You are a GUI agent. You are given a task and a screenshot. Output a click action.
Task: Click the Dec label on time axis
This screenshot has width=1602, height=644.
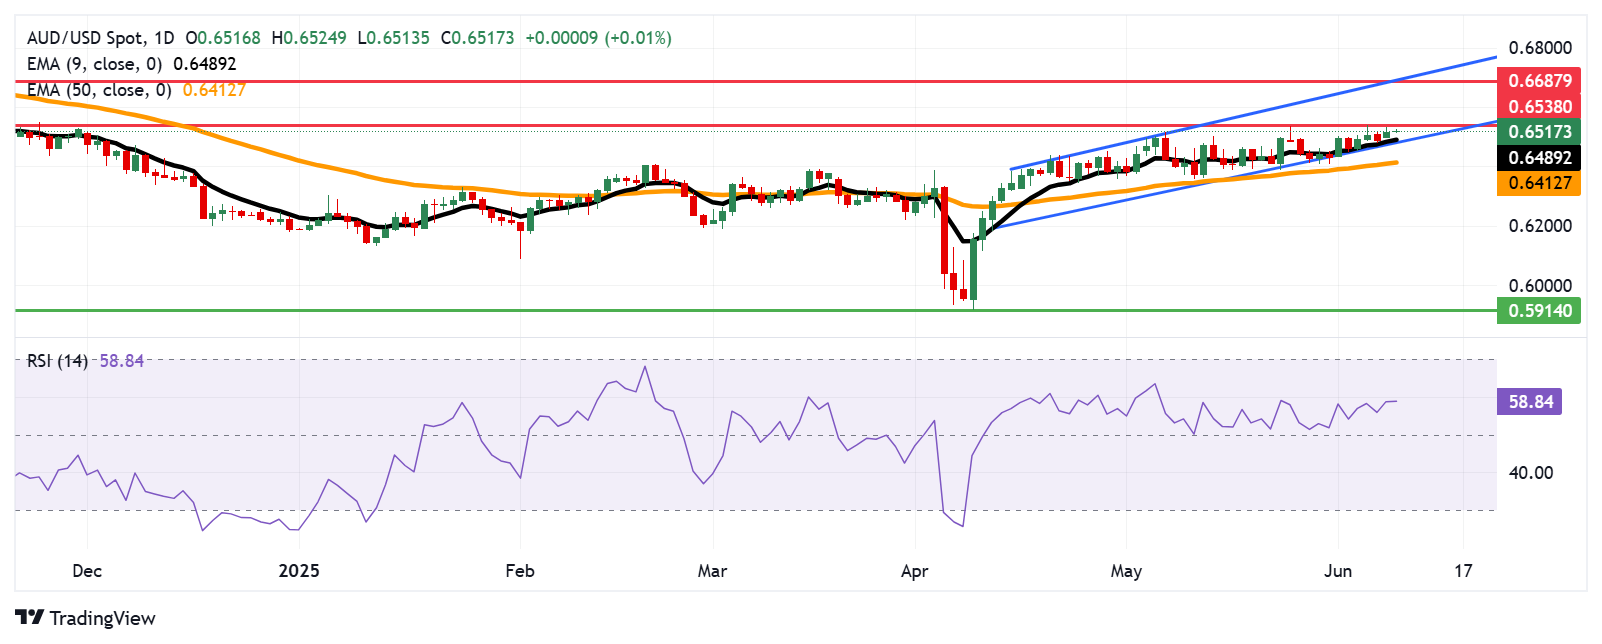coord(87,571)
